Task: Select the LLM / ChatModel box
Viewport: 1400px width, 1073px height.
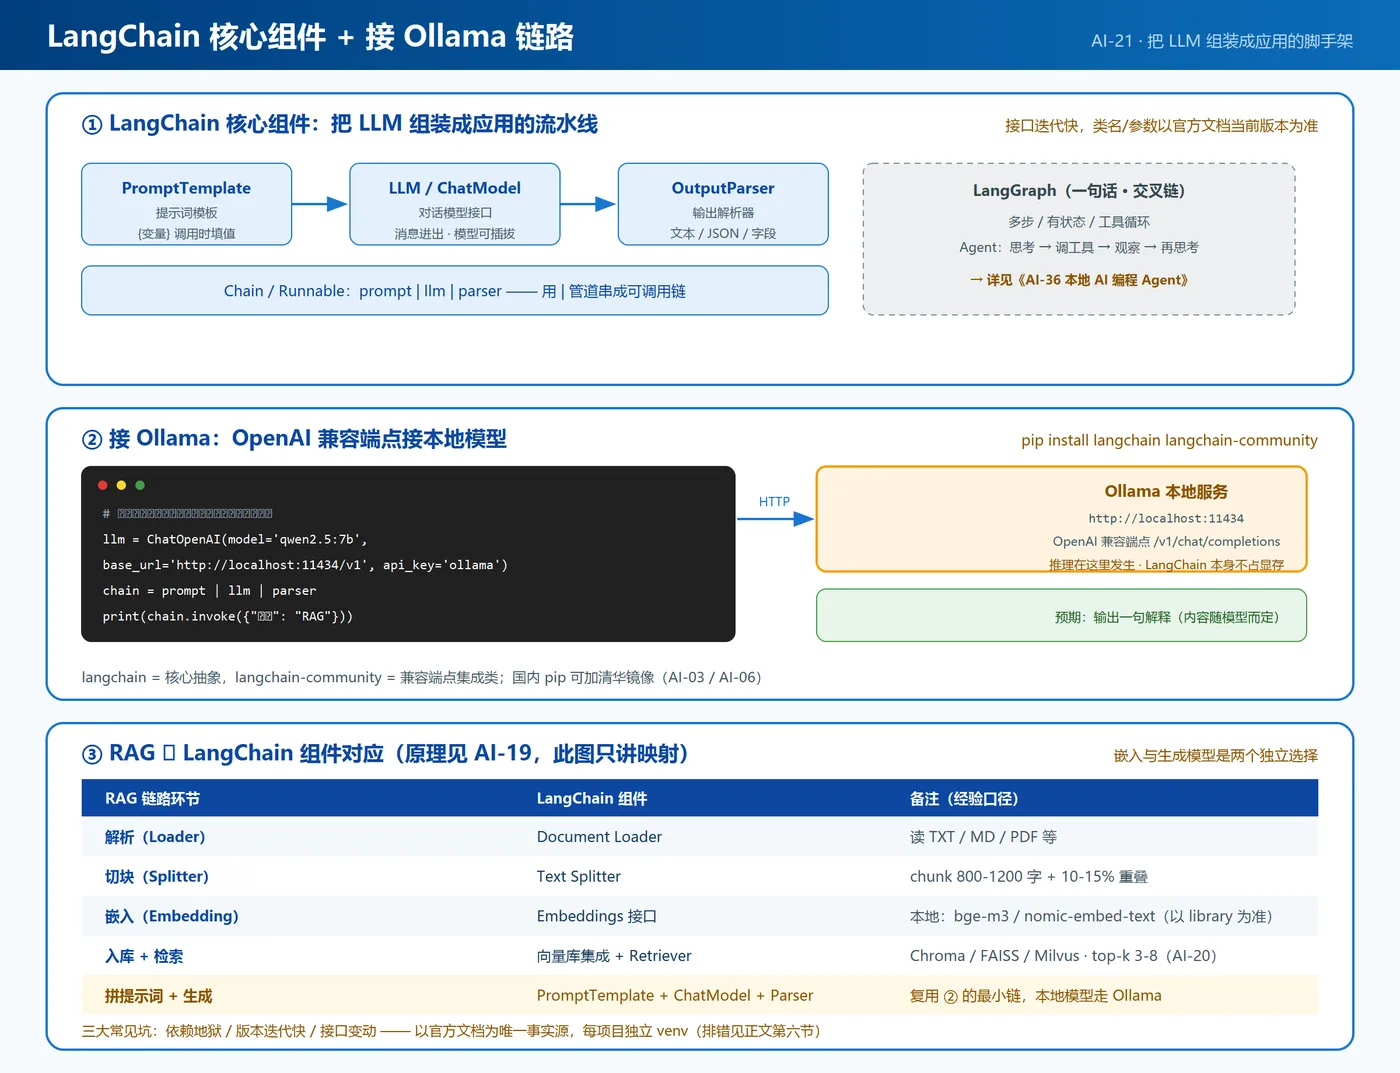Action: pyautogui.click(x=455, y=204)
